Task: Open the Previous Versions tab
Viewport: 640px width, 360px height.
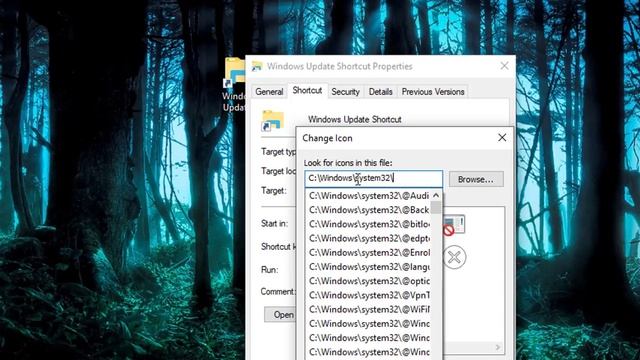Action: pyautogui.click(x=433, y=92)
